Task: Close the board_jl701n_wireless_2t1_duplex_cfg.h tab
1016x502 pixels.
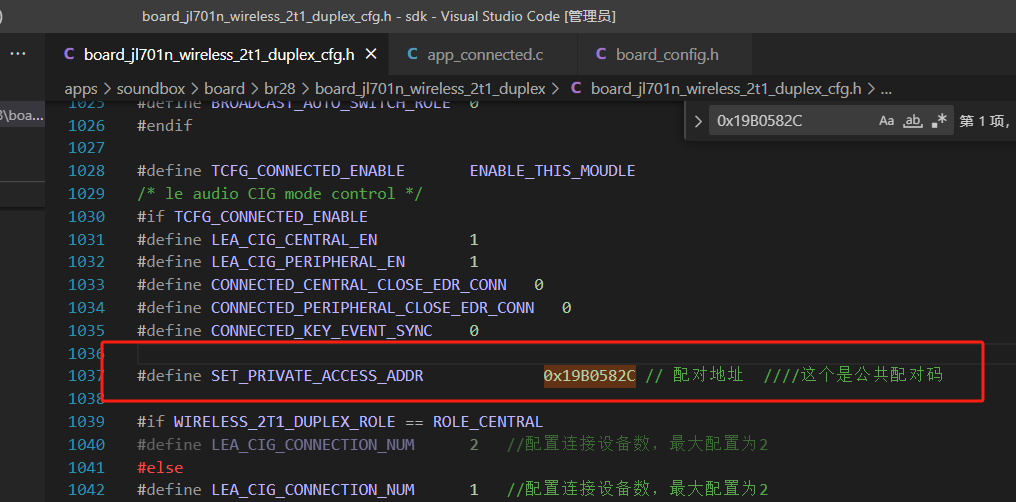Action: tap(371, 55)
